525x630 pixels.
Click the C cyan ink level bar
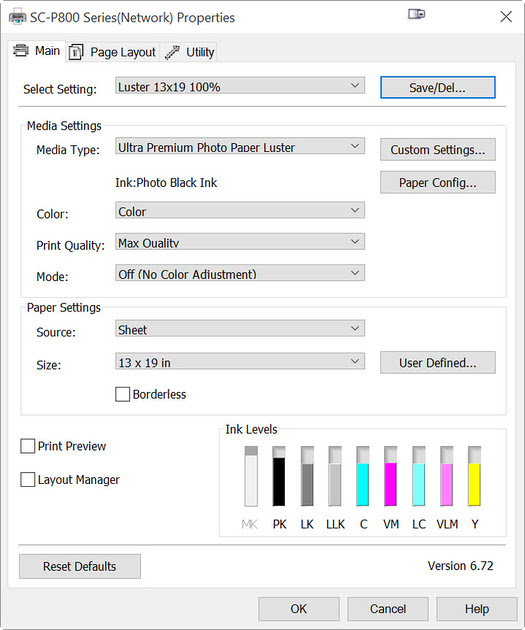[x=363, y=476]
